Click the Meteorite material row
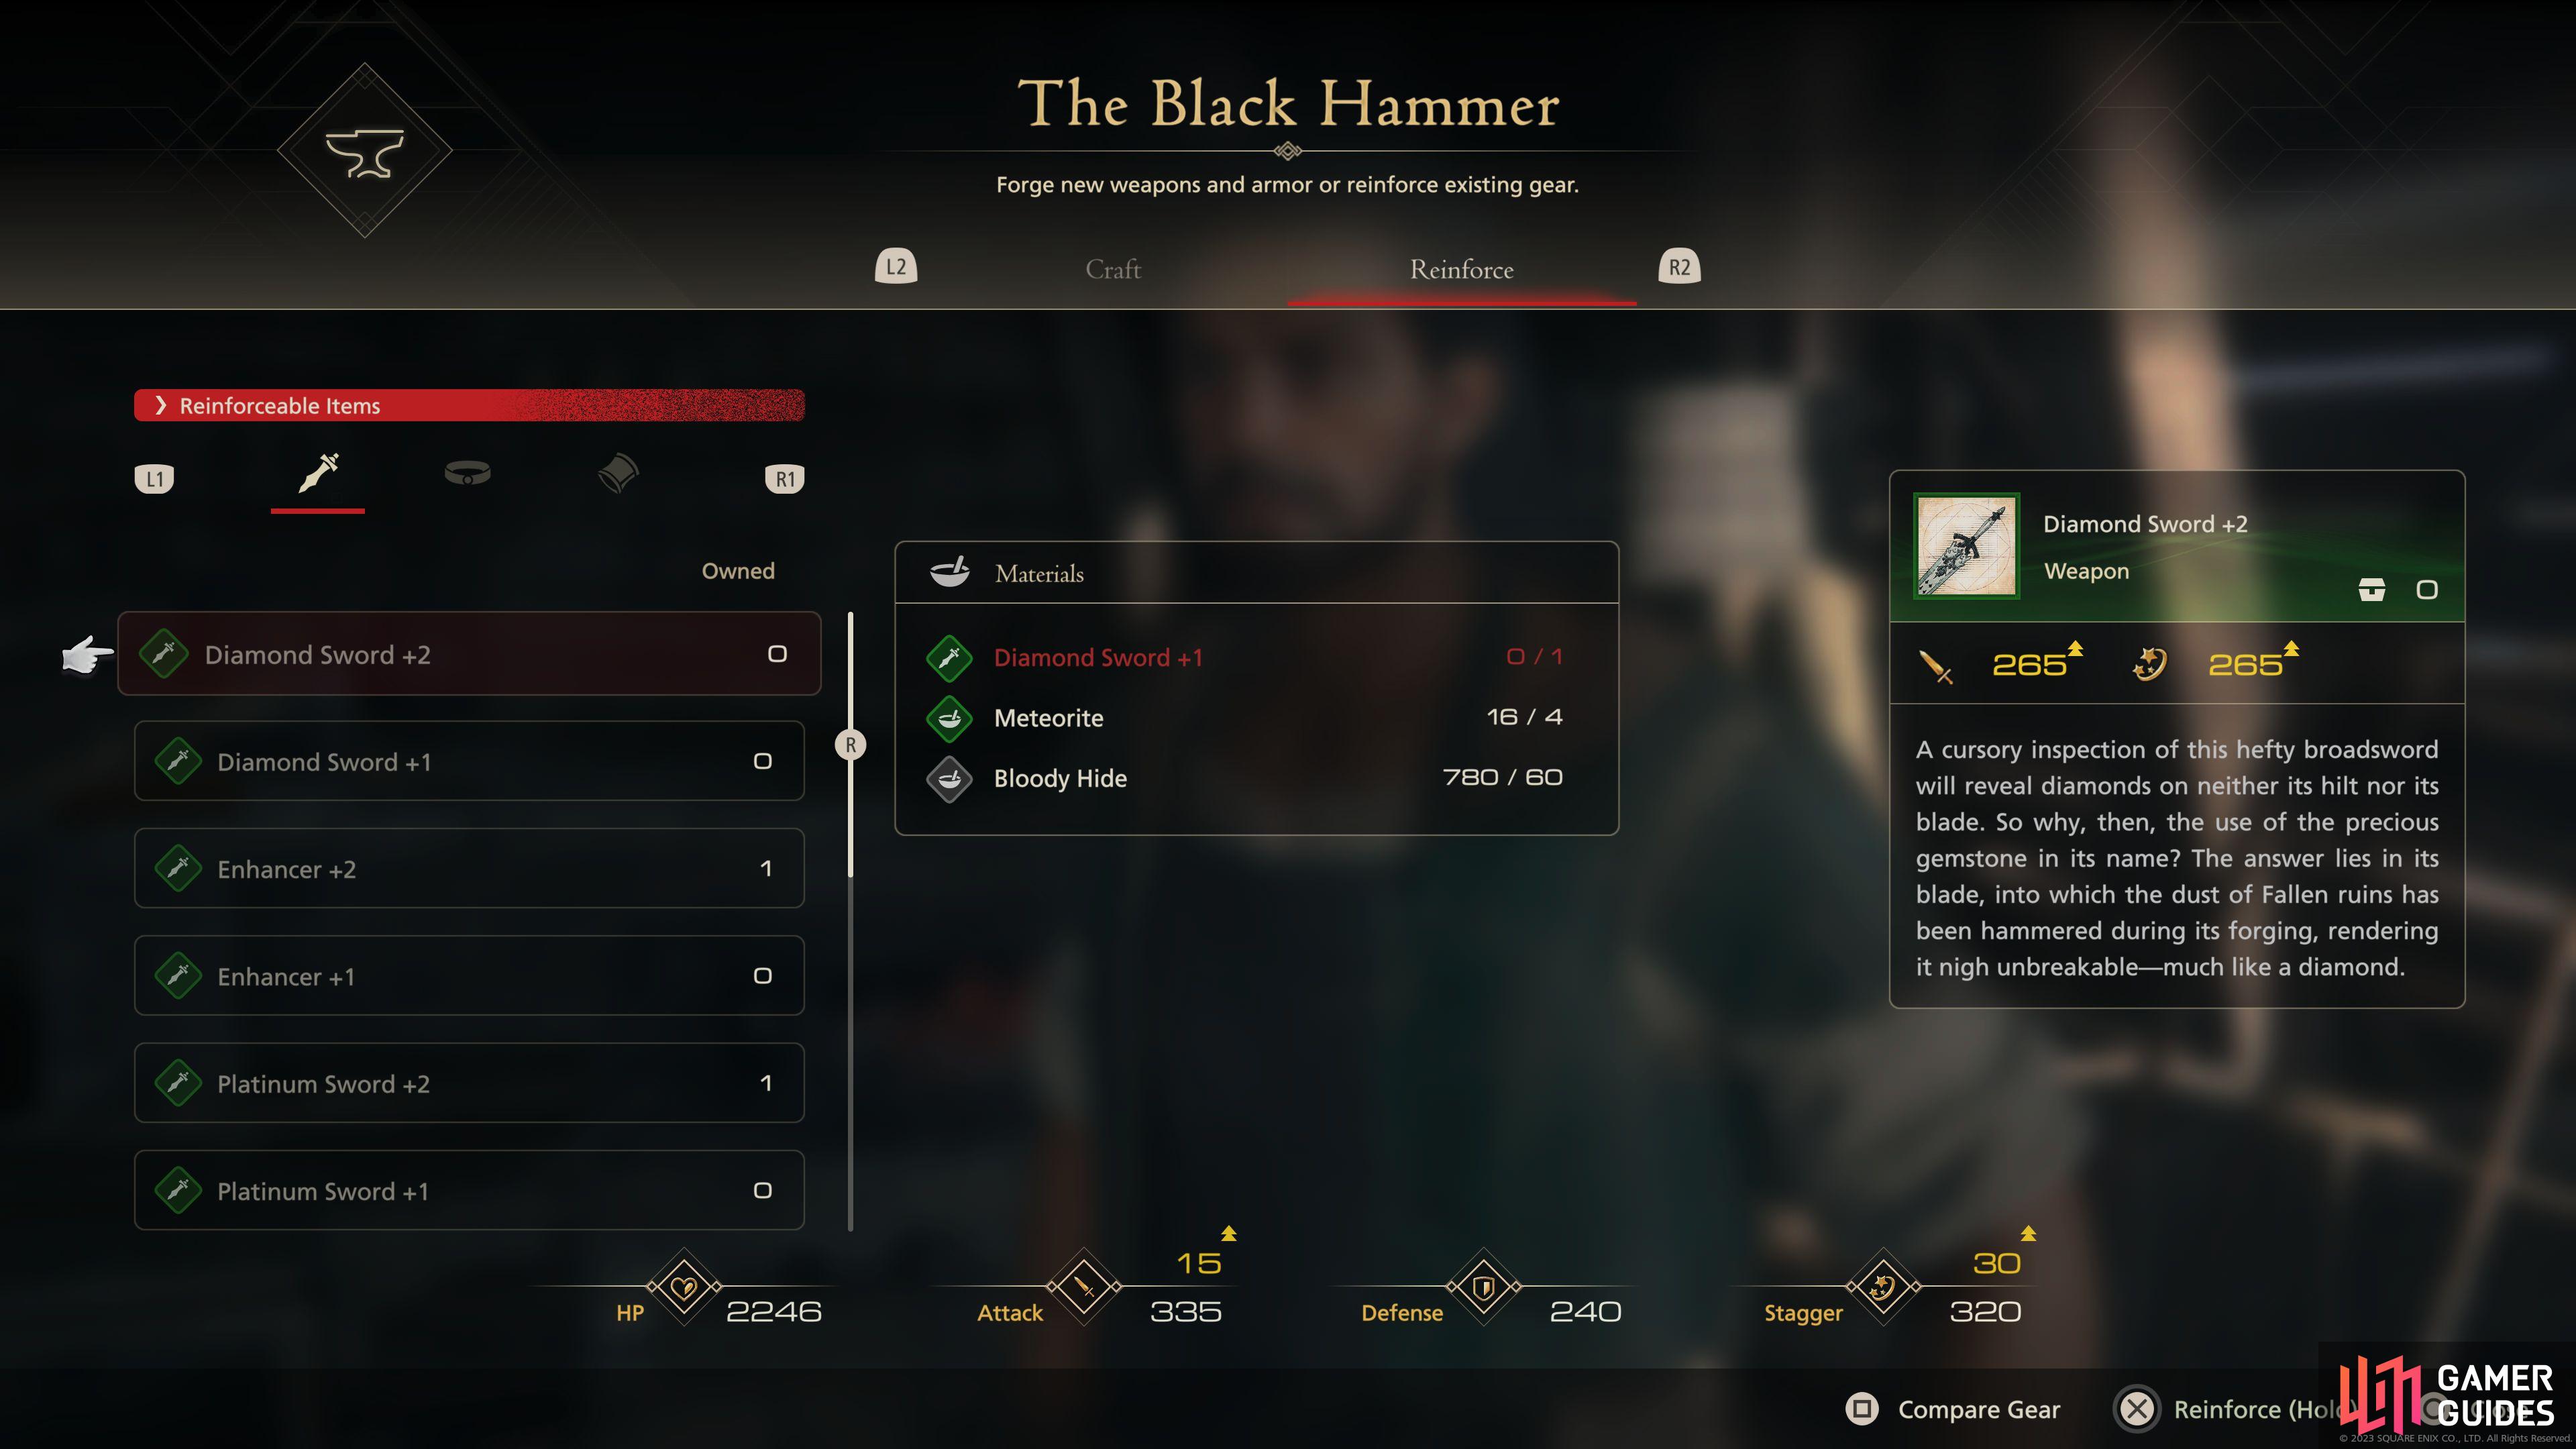This screenshot has height=1449, width=2576. (x=1256, y=718)
